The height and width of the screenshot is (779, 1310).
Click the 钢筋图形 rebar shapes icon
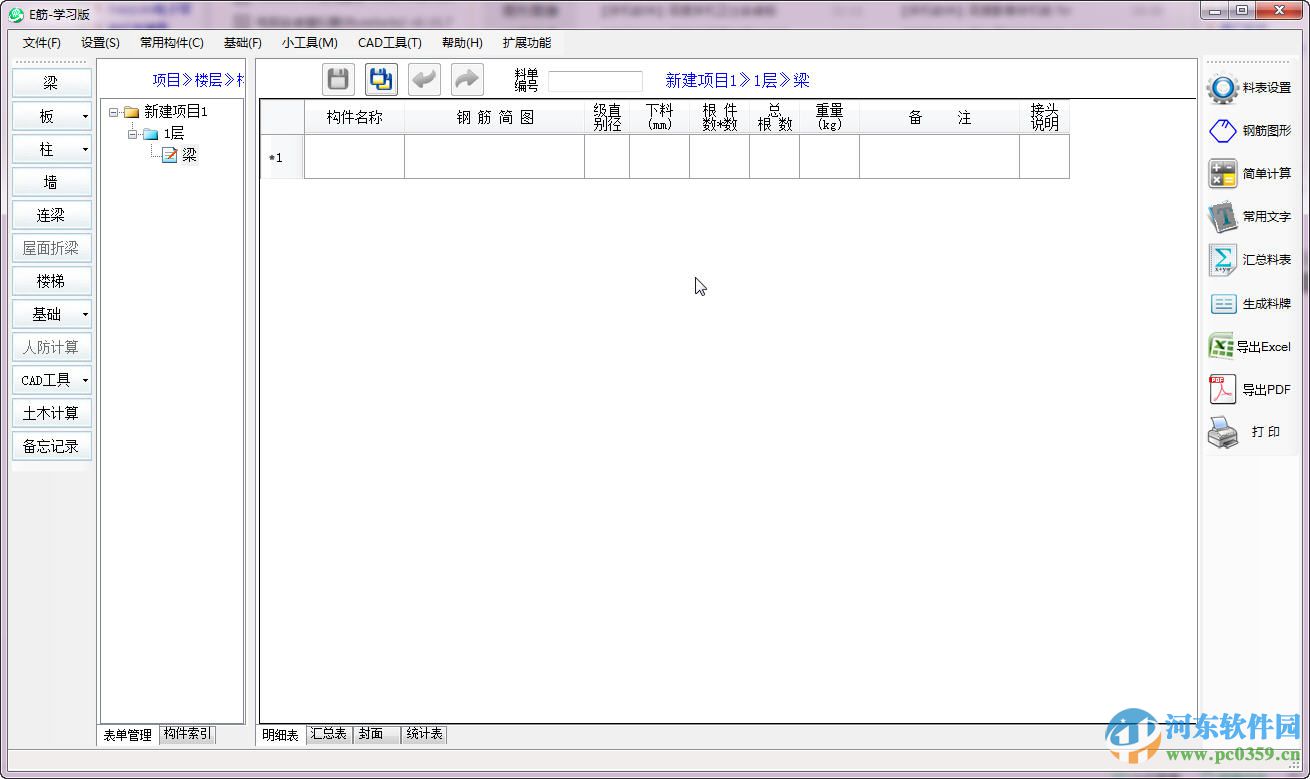point(1250,131)
